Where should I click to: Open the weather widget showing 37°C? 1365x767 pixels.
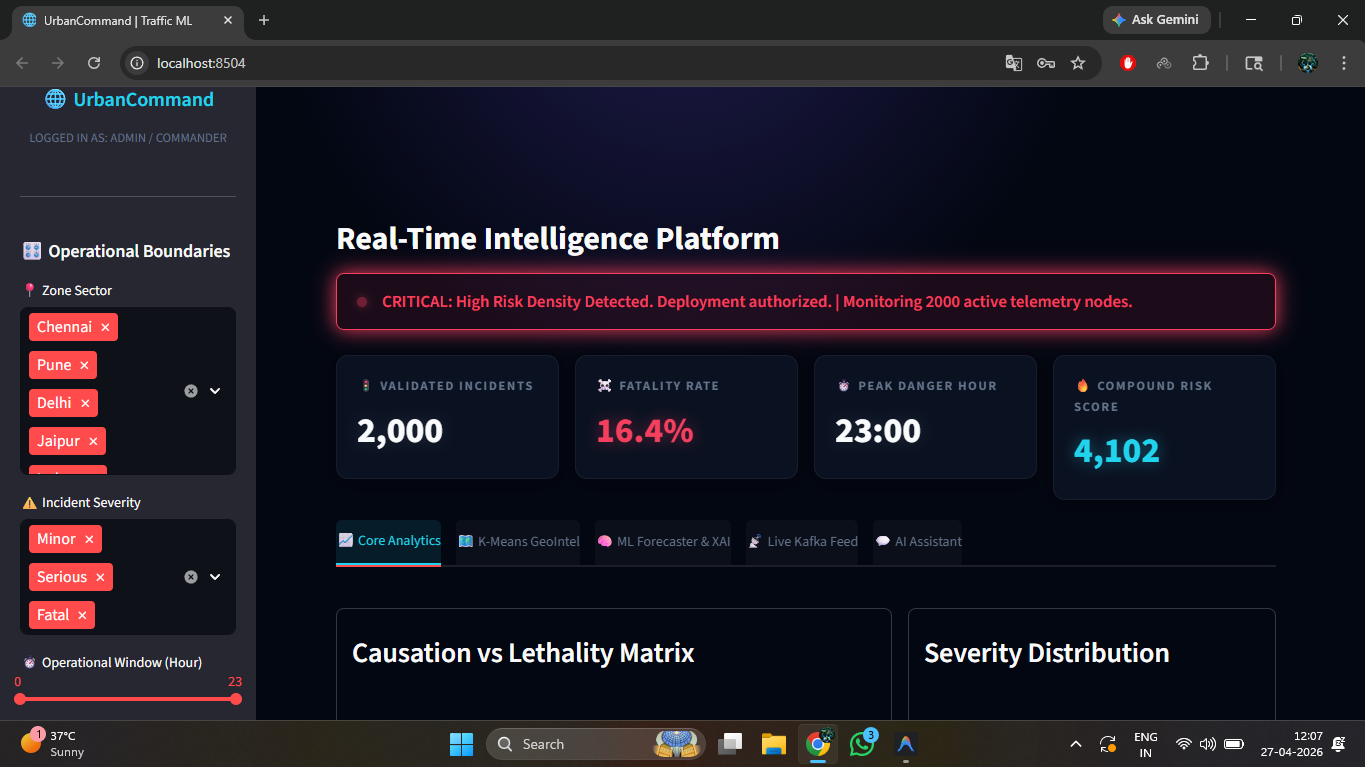click(x=55, y=744)
